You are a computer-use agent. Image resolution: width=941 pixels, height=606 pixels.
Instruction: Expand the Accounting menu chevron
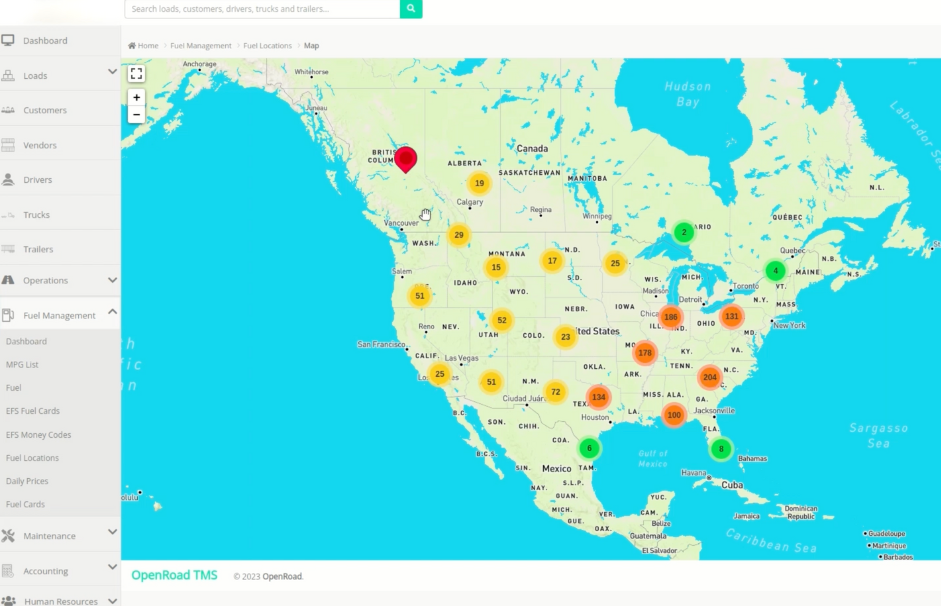pos(112,567)
